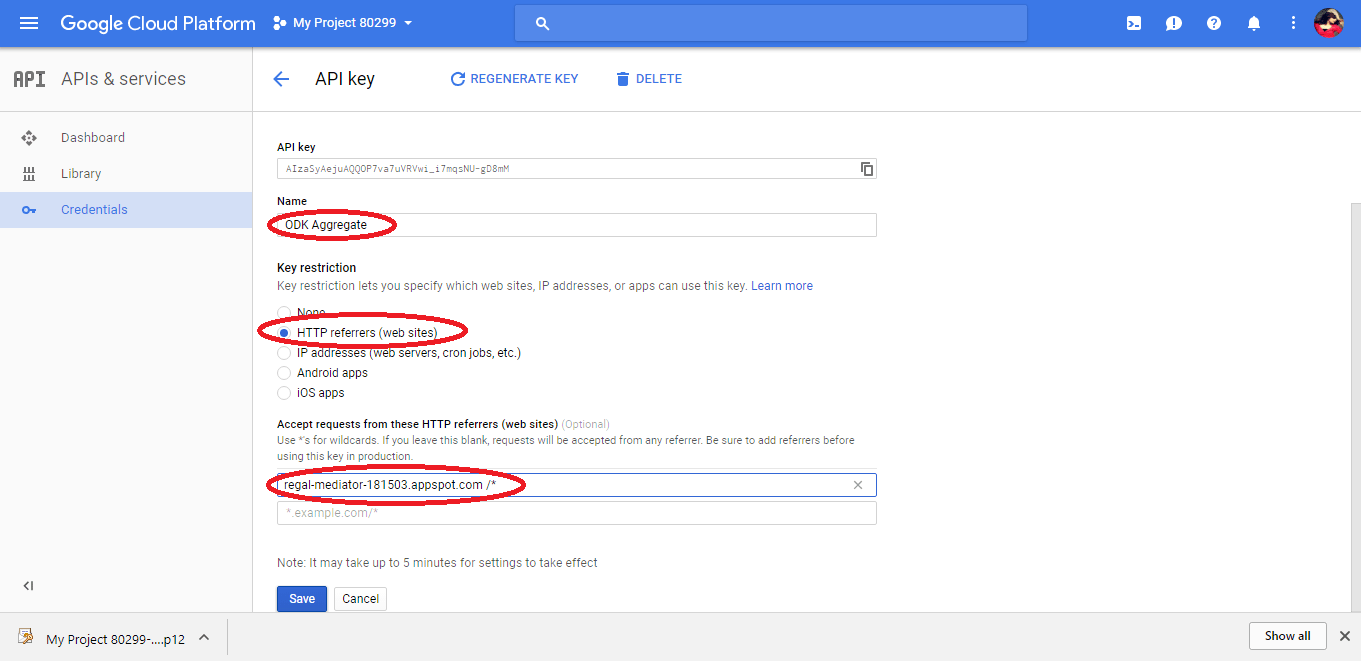
Task: Open the help question mark icon
Action: click(1214, 23)
